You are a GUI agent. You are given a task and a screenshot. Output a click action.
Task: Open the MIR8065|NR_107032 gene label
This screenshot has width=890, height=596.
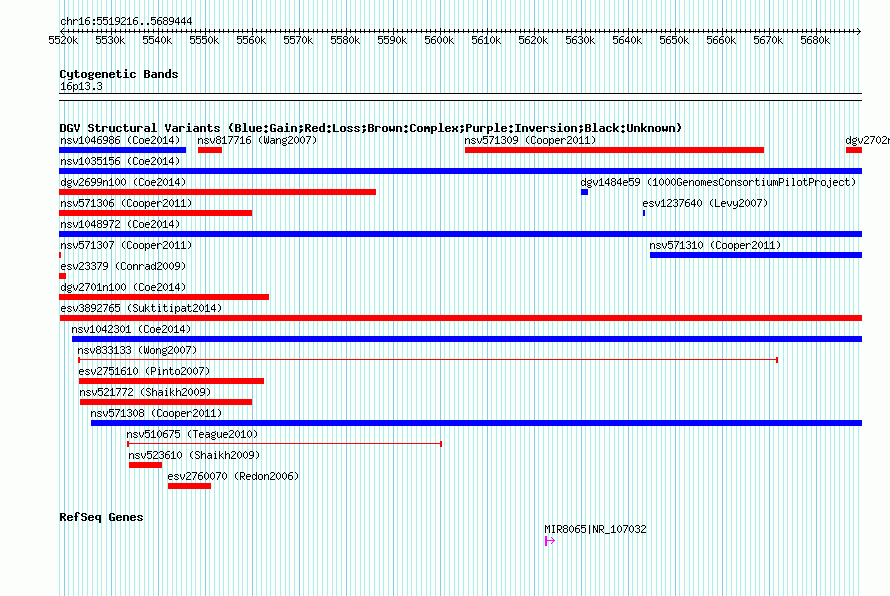point(595,529)
